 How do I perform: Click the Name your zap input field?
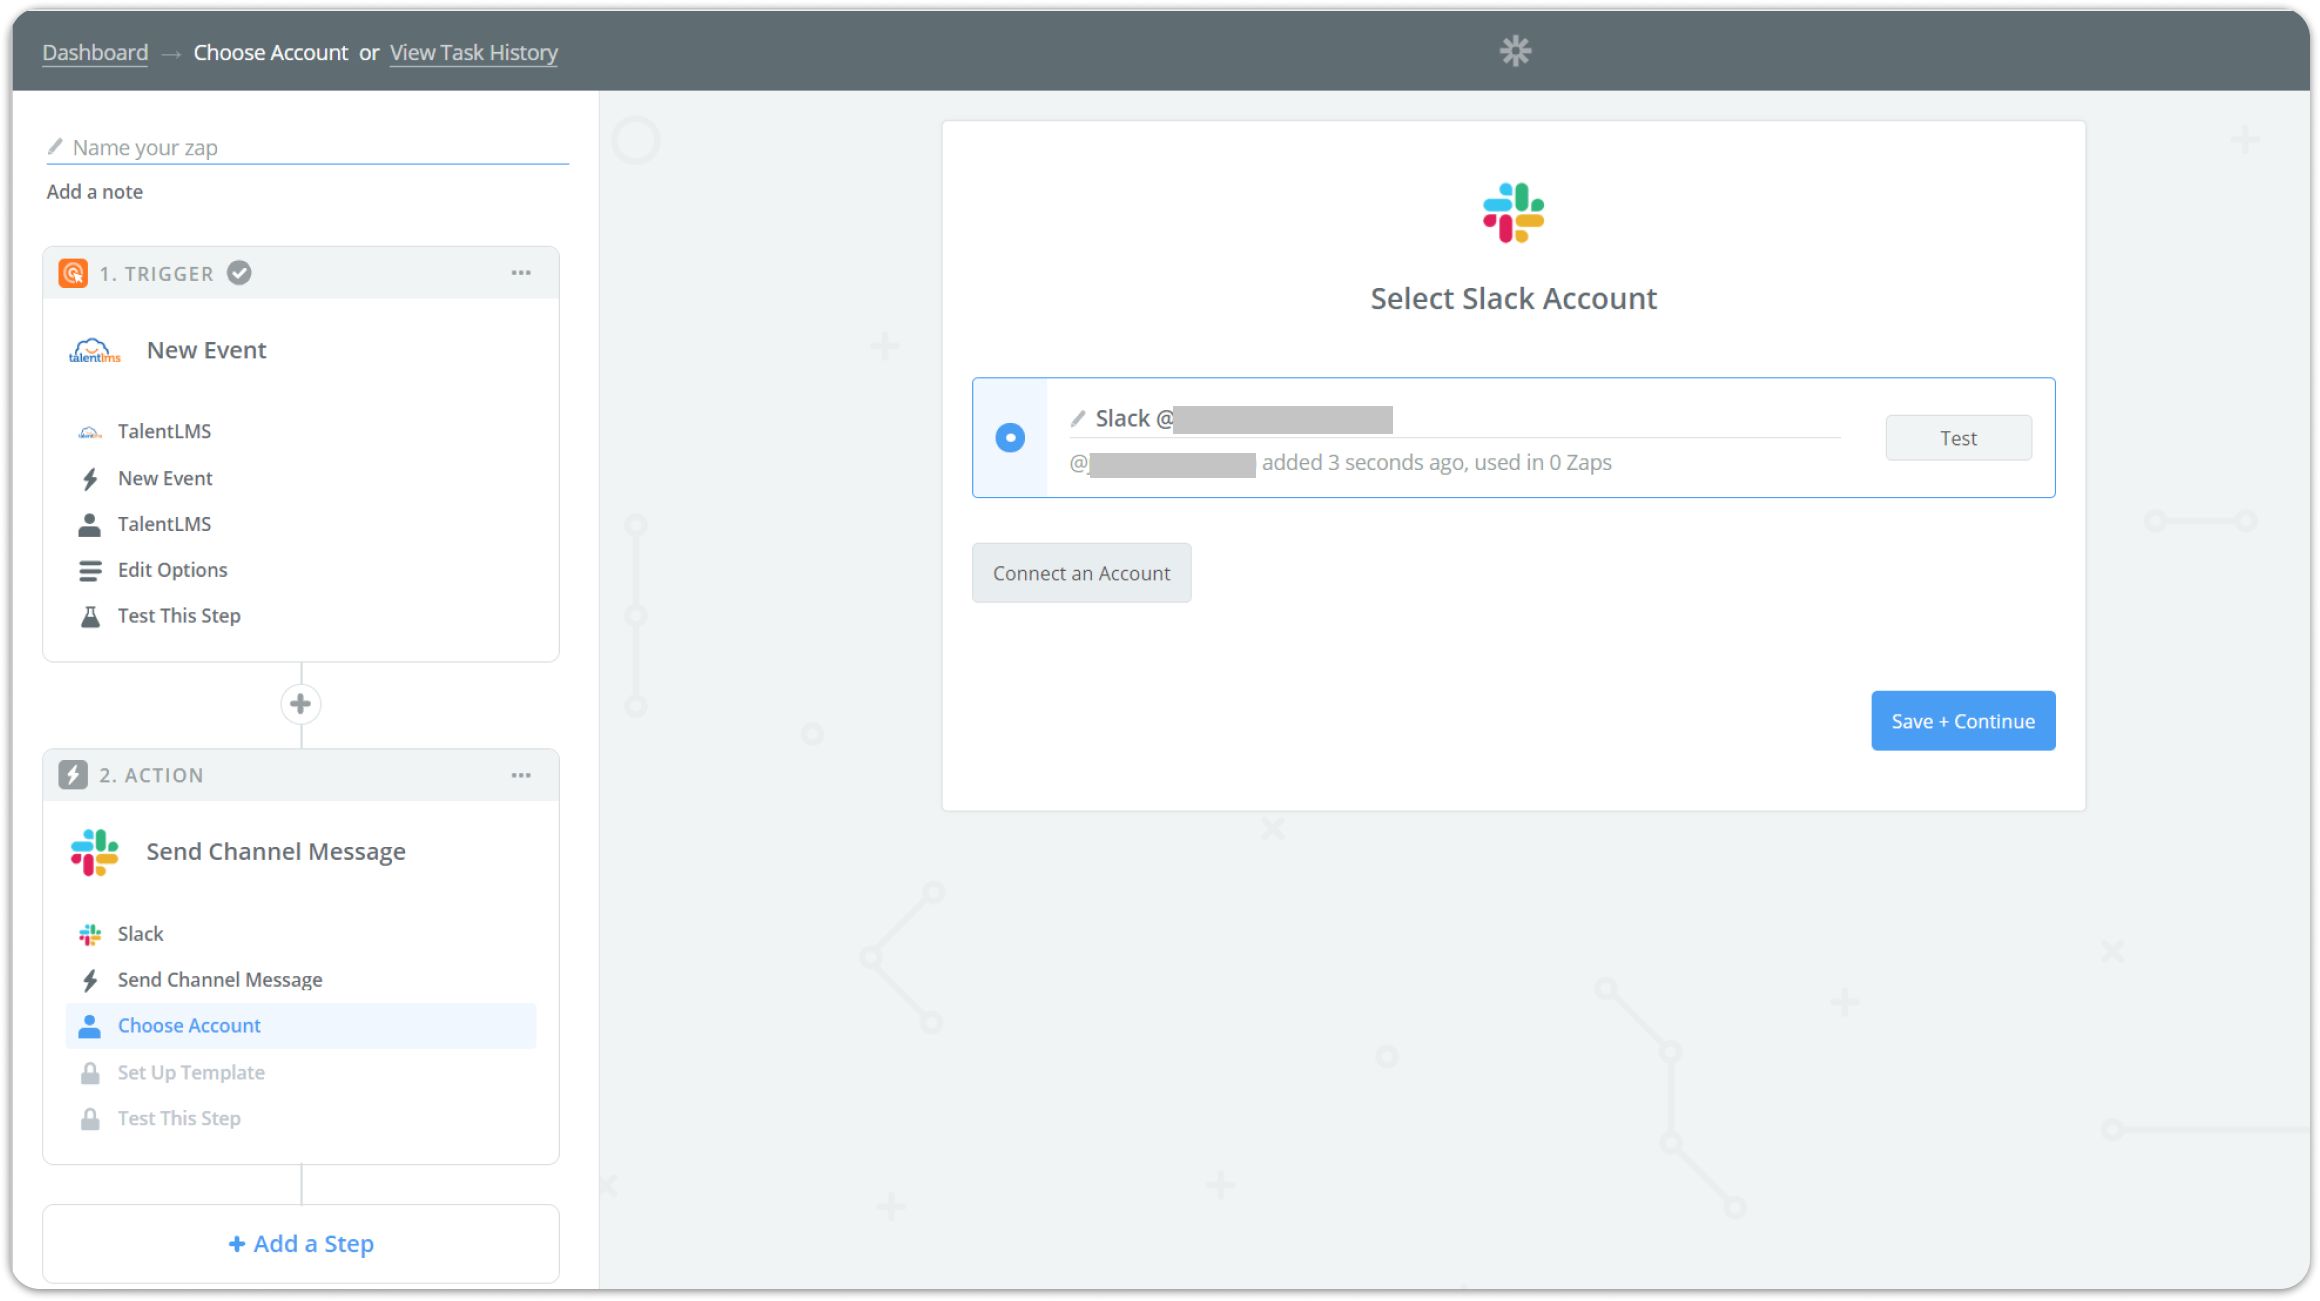click(300, 146)
